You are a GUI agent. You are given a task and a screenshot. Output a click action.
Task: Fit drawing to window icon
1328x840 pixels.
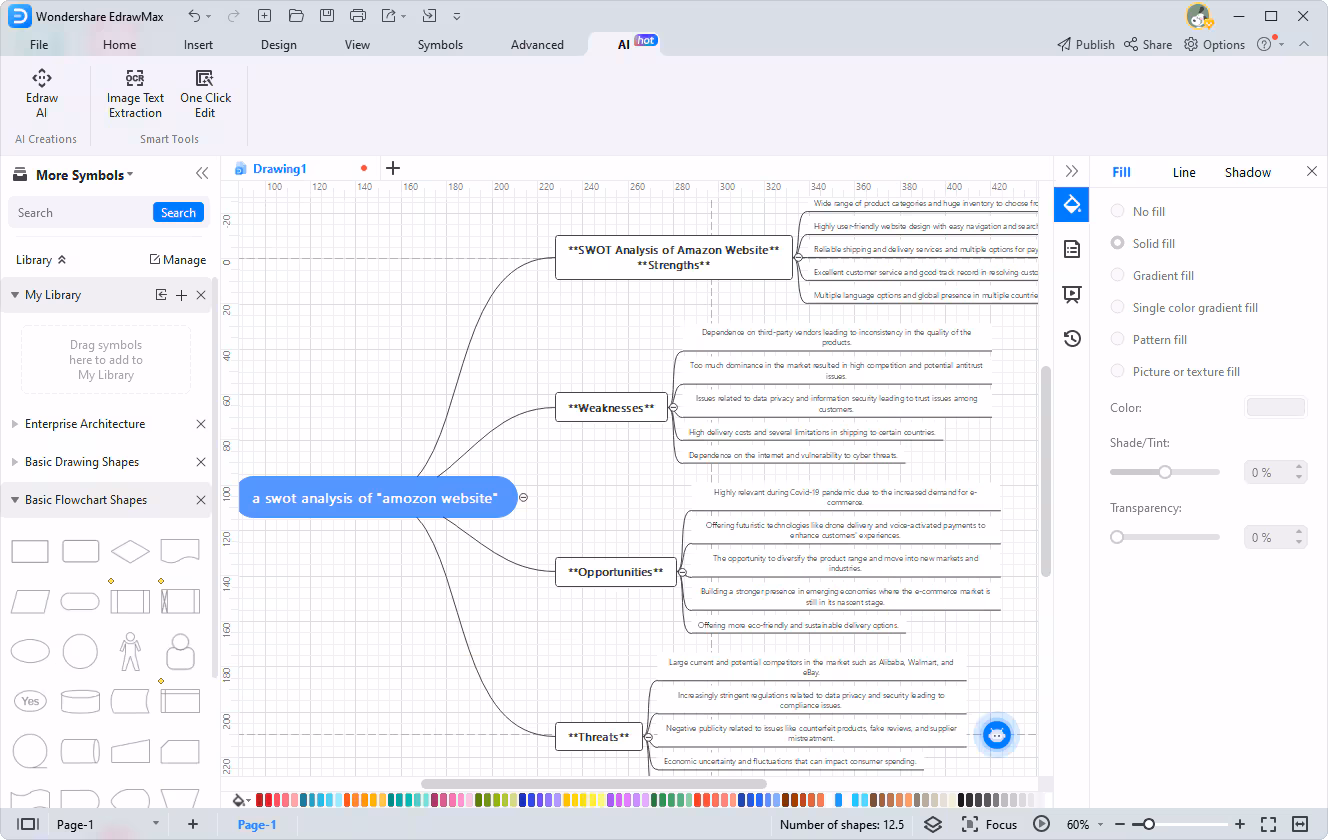(1268, 824)
